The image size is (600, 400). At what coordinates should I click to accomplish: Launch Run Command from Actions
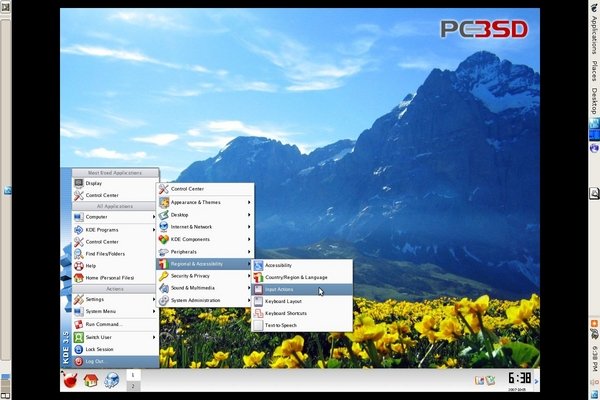point(104,324)
